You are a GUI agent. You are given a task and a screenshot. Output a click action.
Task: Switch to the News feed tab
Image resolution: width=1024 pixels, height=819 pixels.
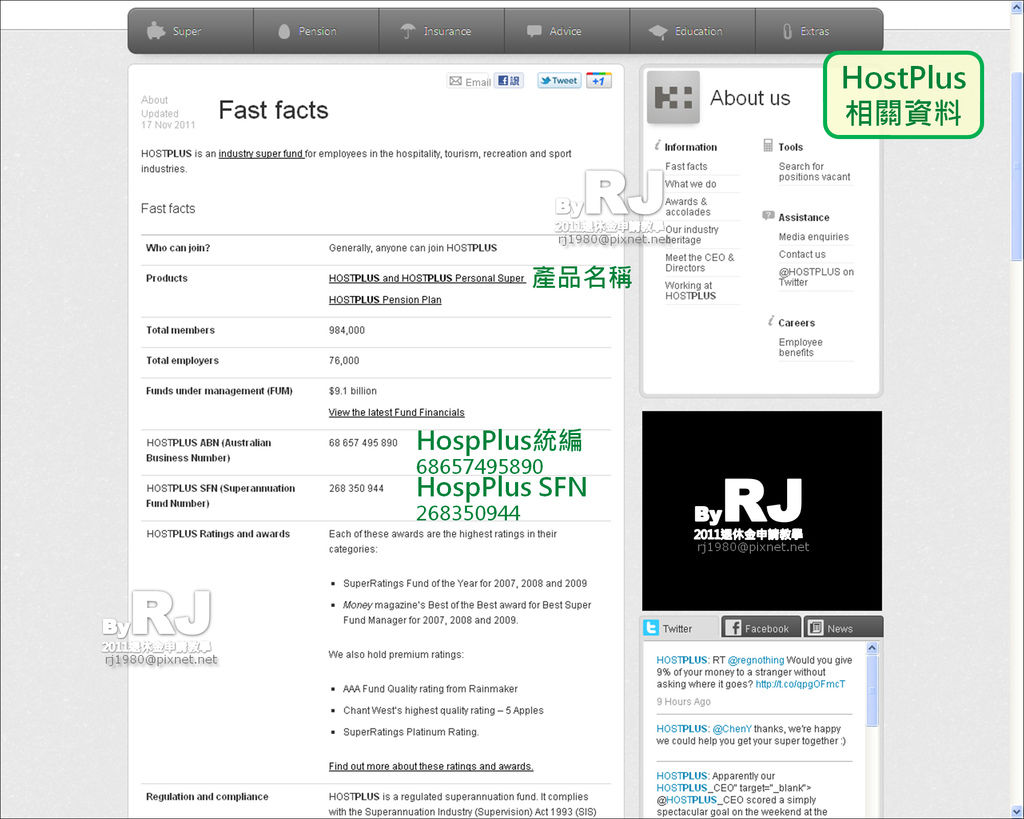pos(843,628)
